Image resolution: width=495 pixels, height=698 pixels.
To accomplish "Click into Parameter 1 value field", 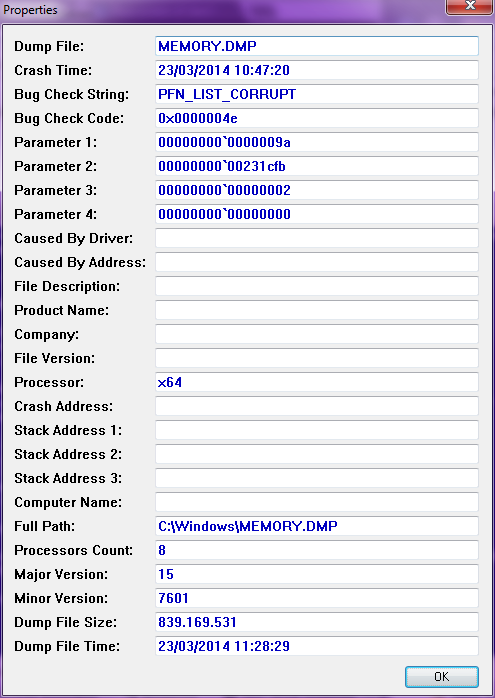I will [317, 142].
